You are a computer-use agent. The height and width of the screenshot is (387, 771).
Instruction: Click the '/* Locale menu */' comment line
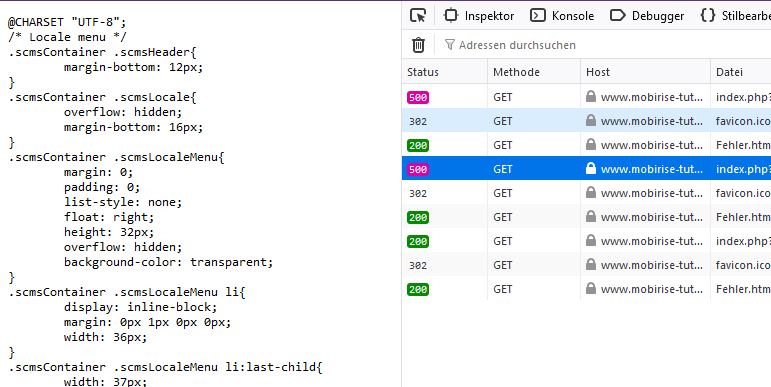67,37
